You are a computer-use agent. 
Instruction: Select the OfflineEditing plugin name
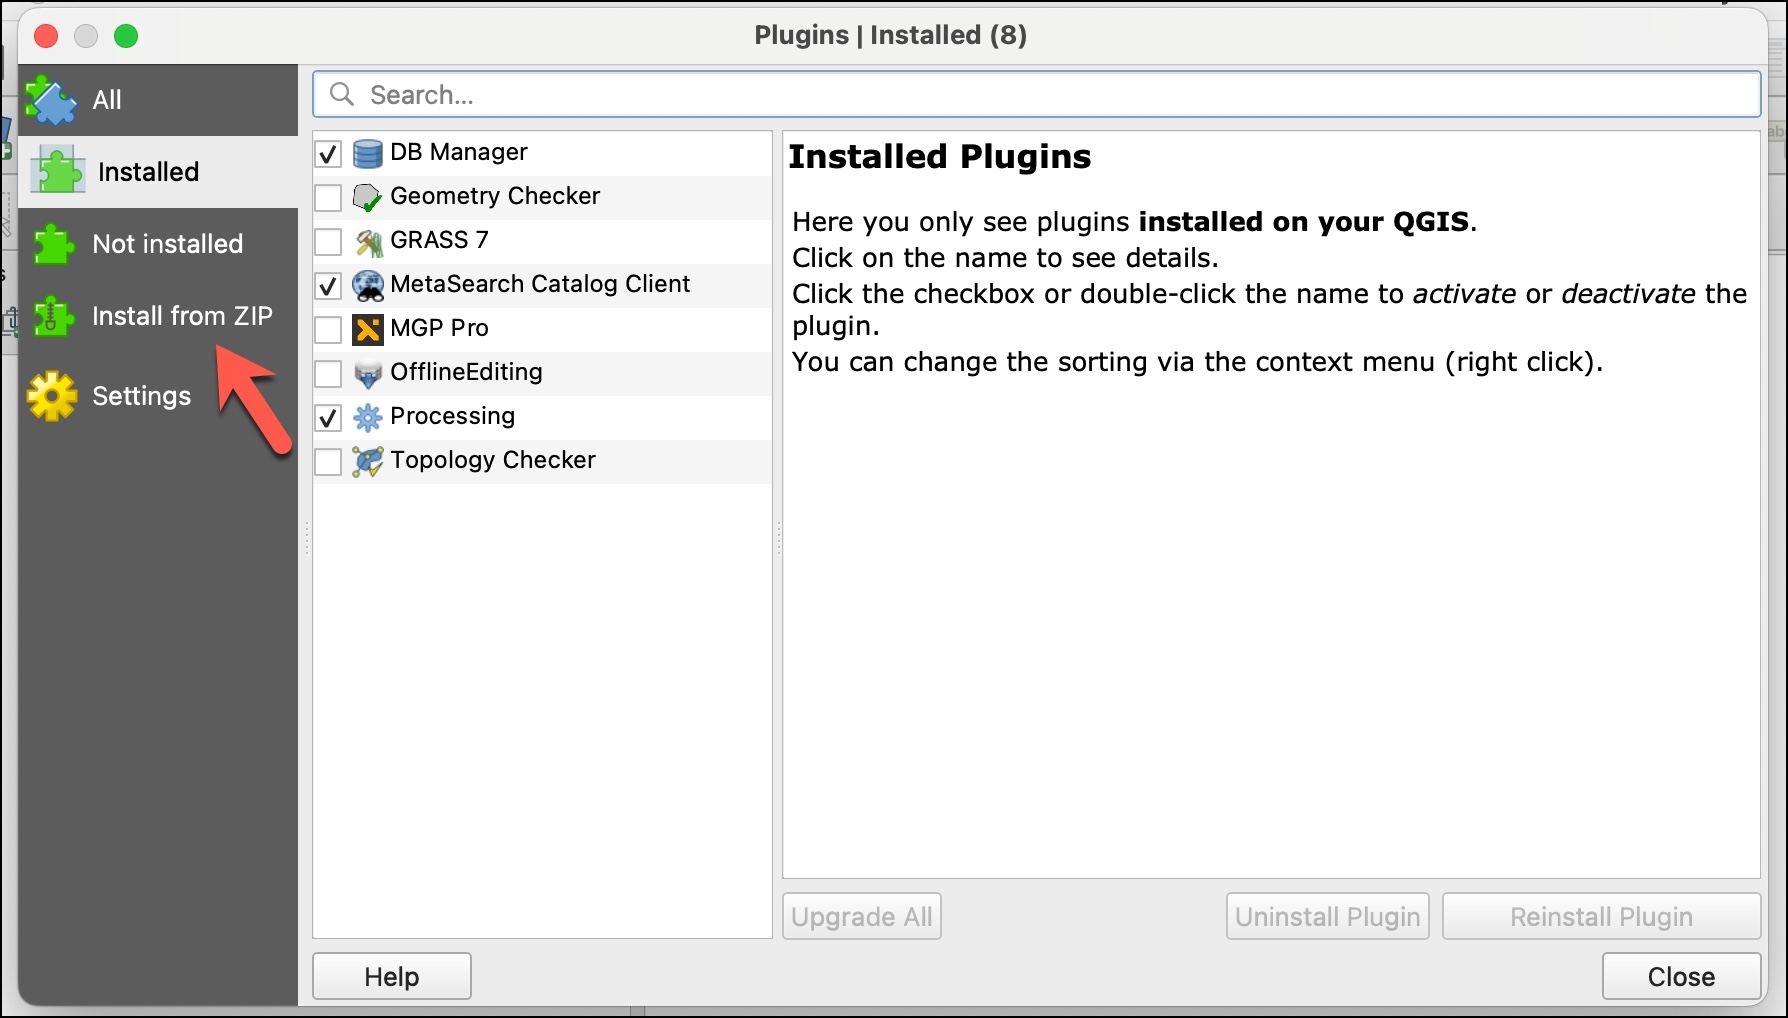[466, 372]
